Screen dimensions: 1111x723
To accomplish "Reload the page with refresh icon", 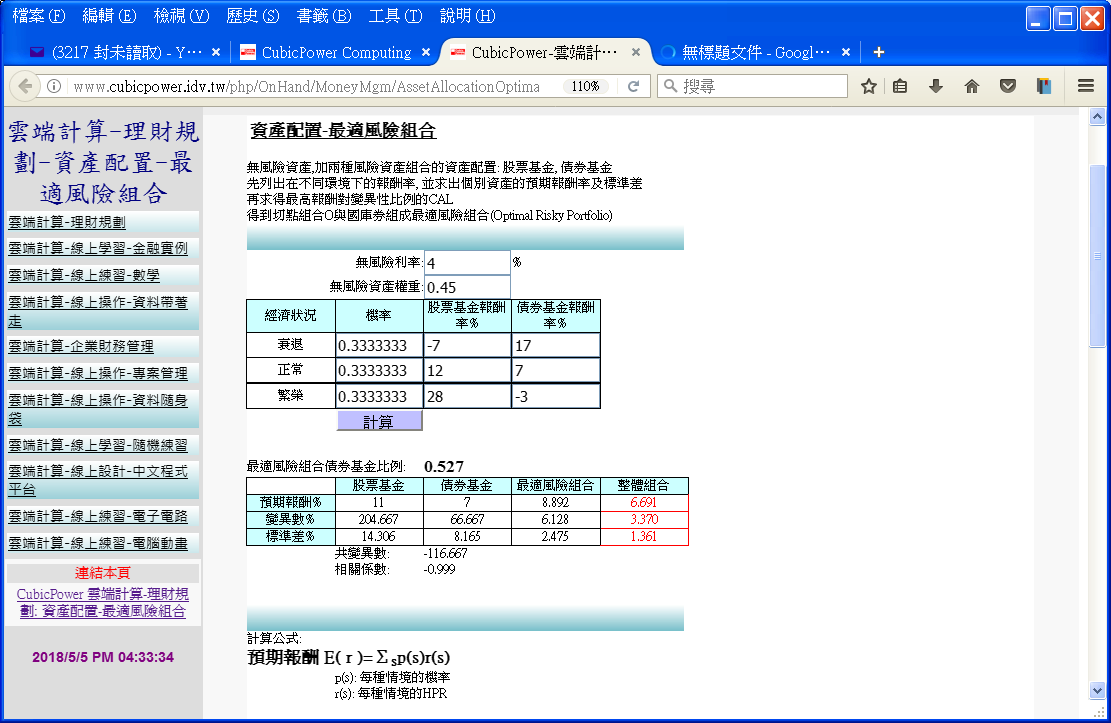I will click(x=633, y=86).
